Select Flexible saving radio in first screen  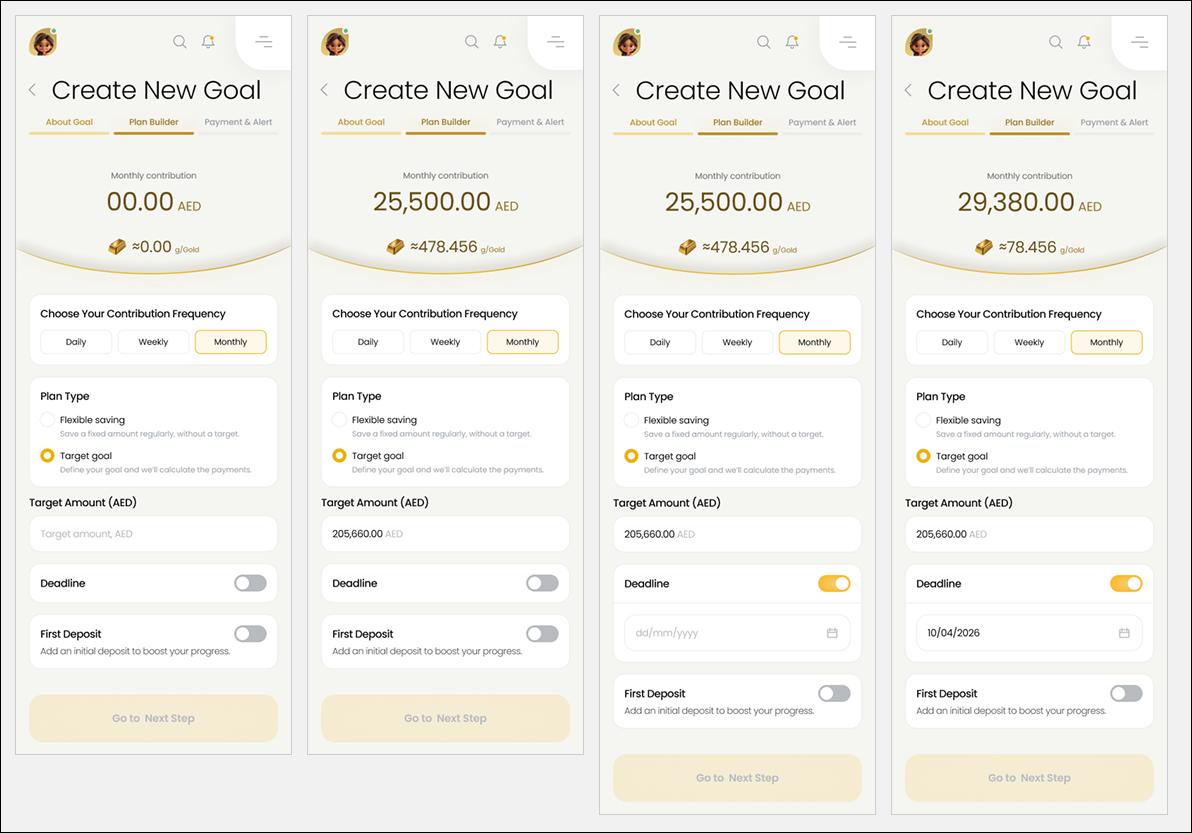pyautogui.click(x=47, y=420)
